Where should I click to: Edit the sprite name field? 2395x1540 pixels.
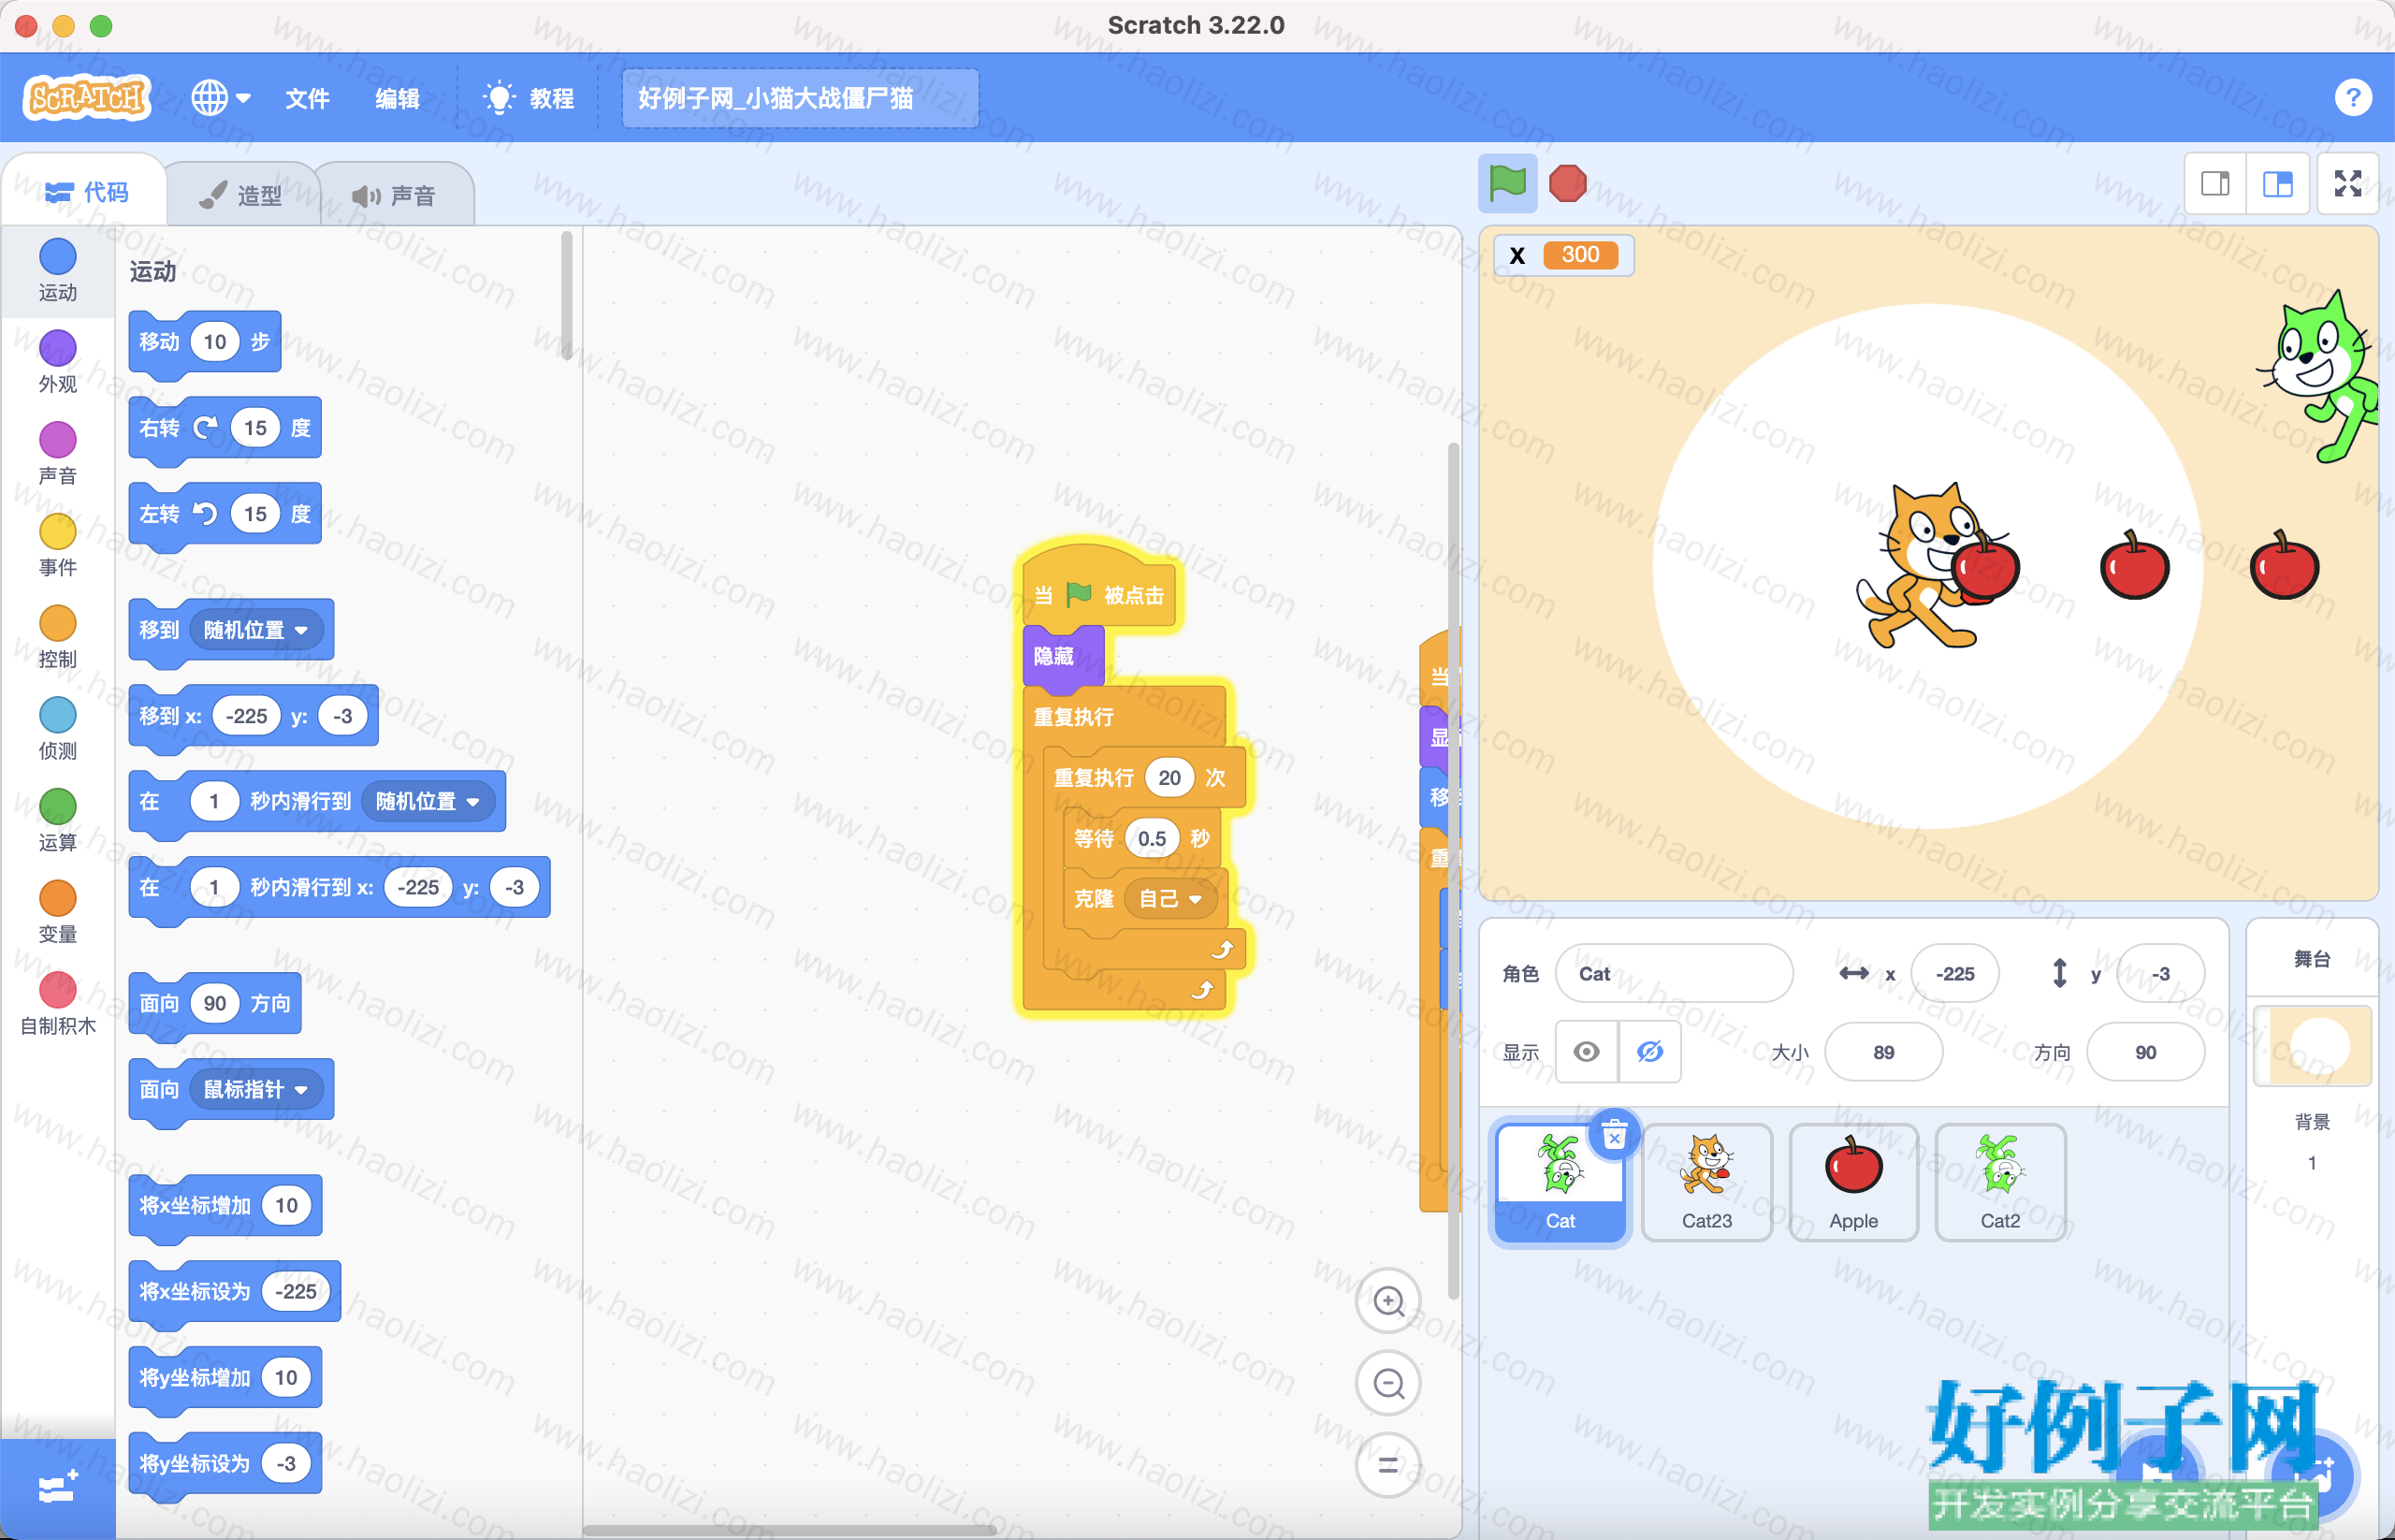pyautogui.click(x=1674, y=973)
